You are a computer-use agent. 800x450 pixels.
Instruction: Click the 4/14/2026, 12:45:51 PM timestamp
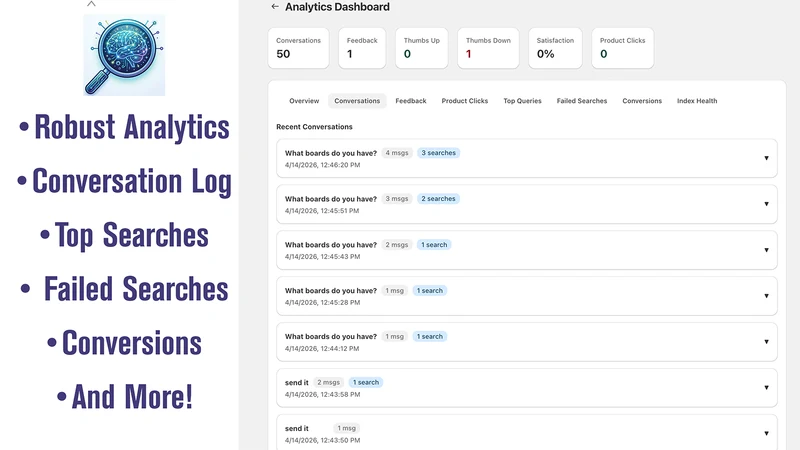pyautogui.click(x=322, y=211)
